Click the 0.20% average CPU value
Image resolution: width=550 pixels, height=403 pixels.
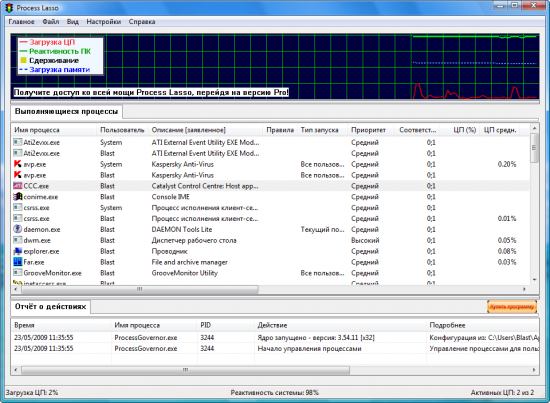(507, 164)
